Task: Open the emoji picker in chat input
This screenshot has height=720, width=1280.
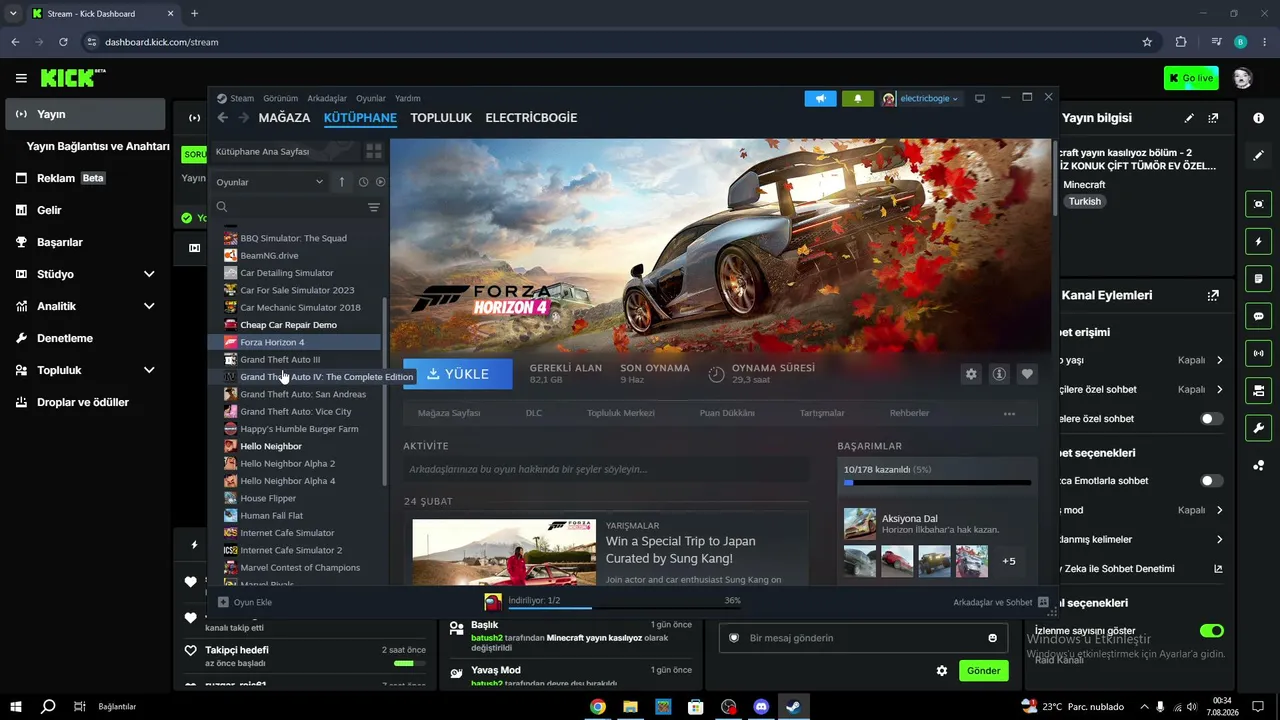Action: coord(992,638)
